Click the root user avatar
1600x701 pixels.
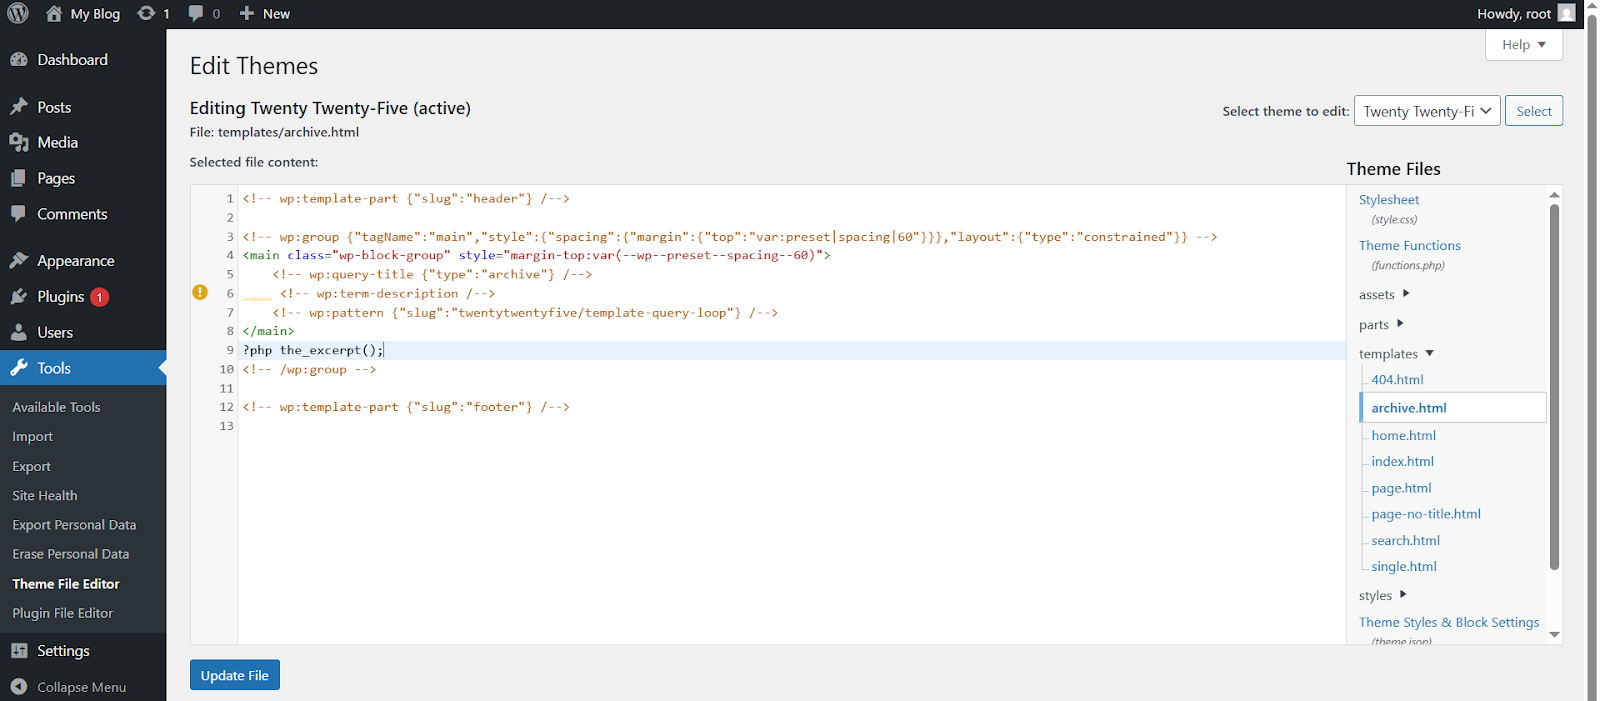point(1566,13)
